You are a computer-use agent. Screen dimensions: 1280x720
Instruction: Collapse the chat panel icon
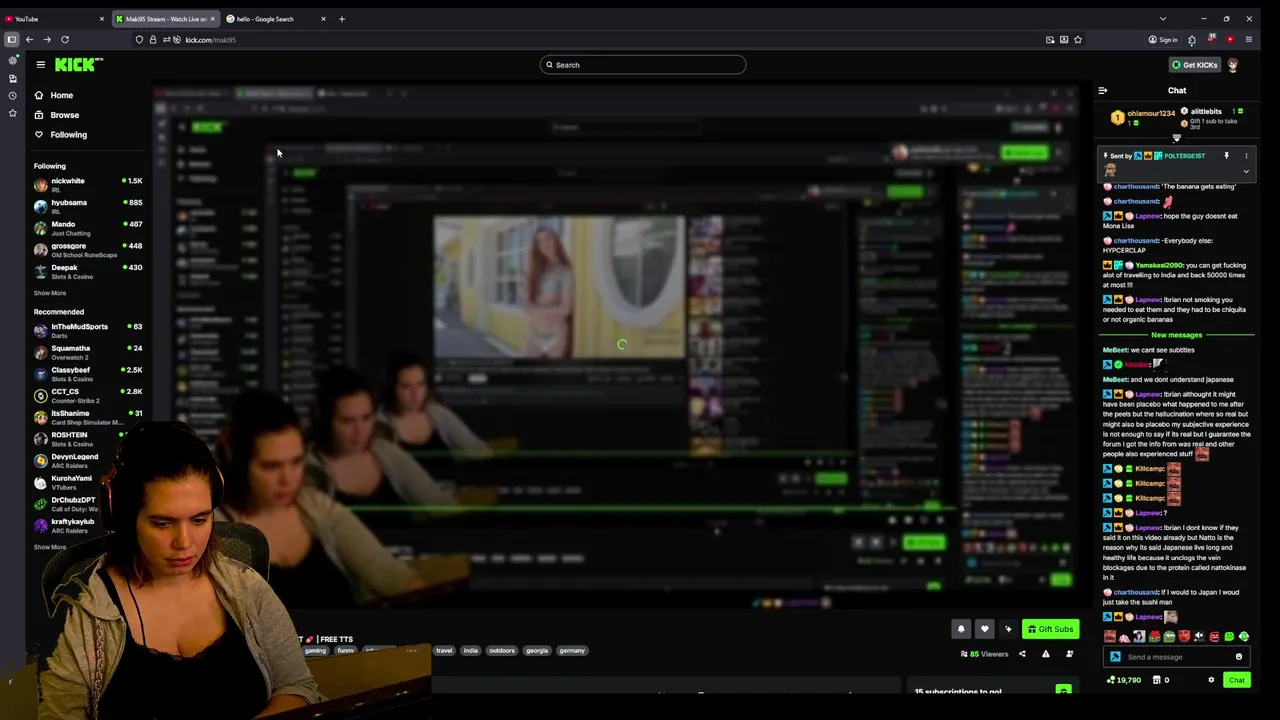(1103, 90)
